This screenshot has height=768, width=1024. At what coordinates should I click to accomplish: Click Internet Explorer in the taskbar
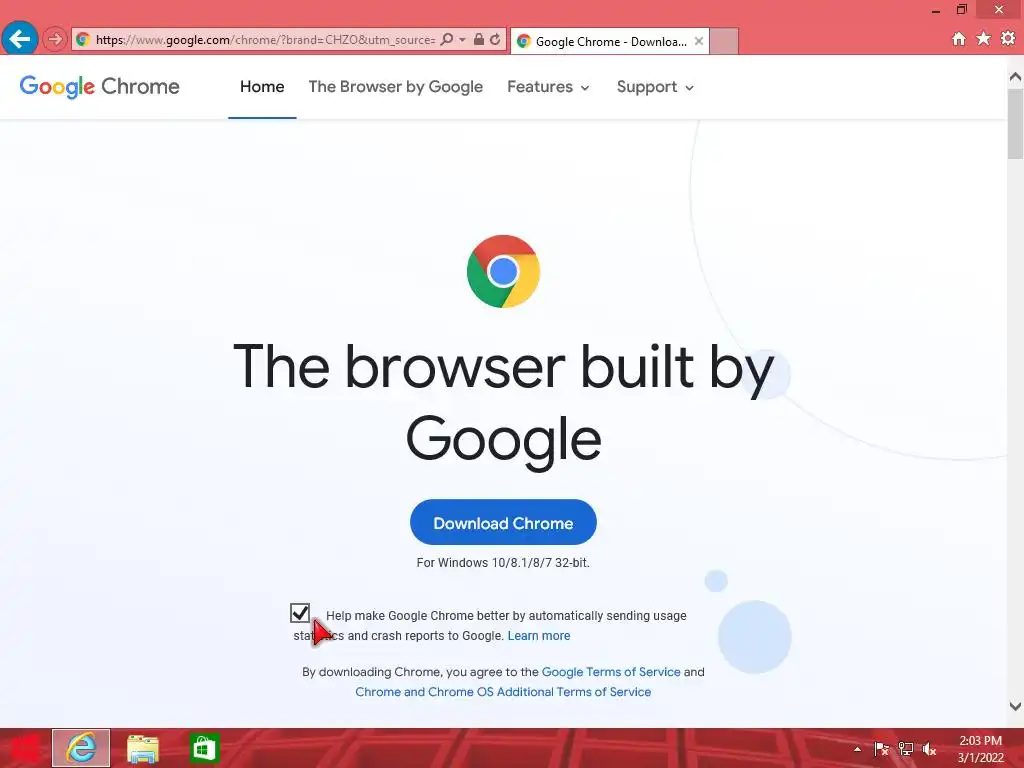click(81, 748)
